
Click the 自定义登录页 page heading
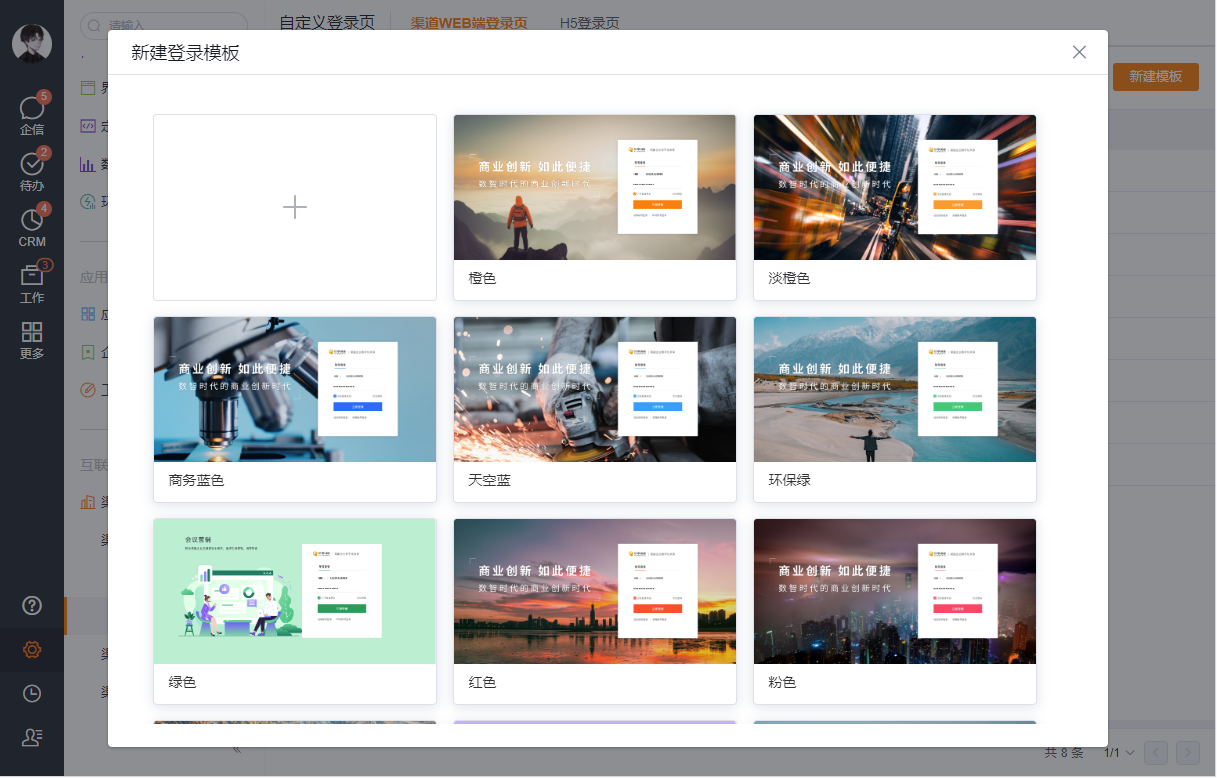327,23
